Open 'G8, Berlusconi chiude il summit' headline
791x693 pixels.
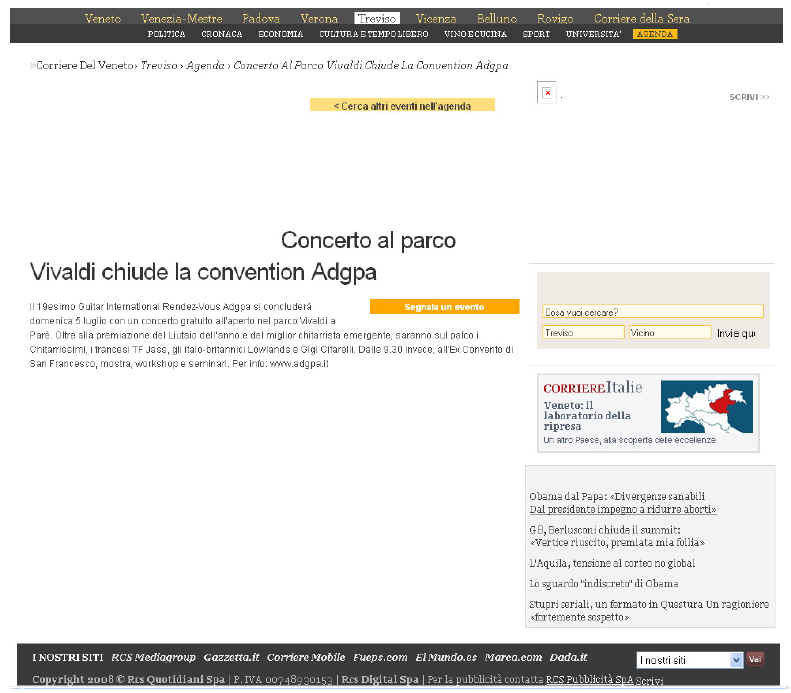(616, 536)
